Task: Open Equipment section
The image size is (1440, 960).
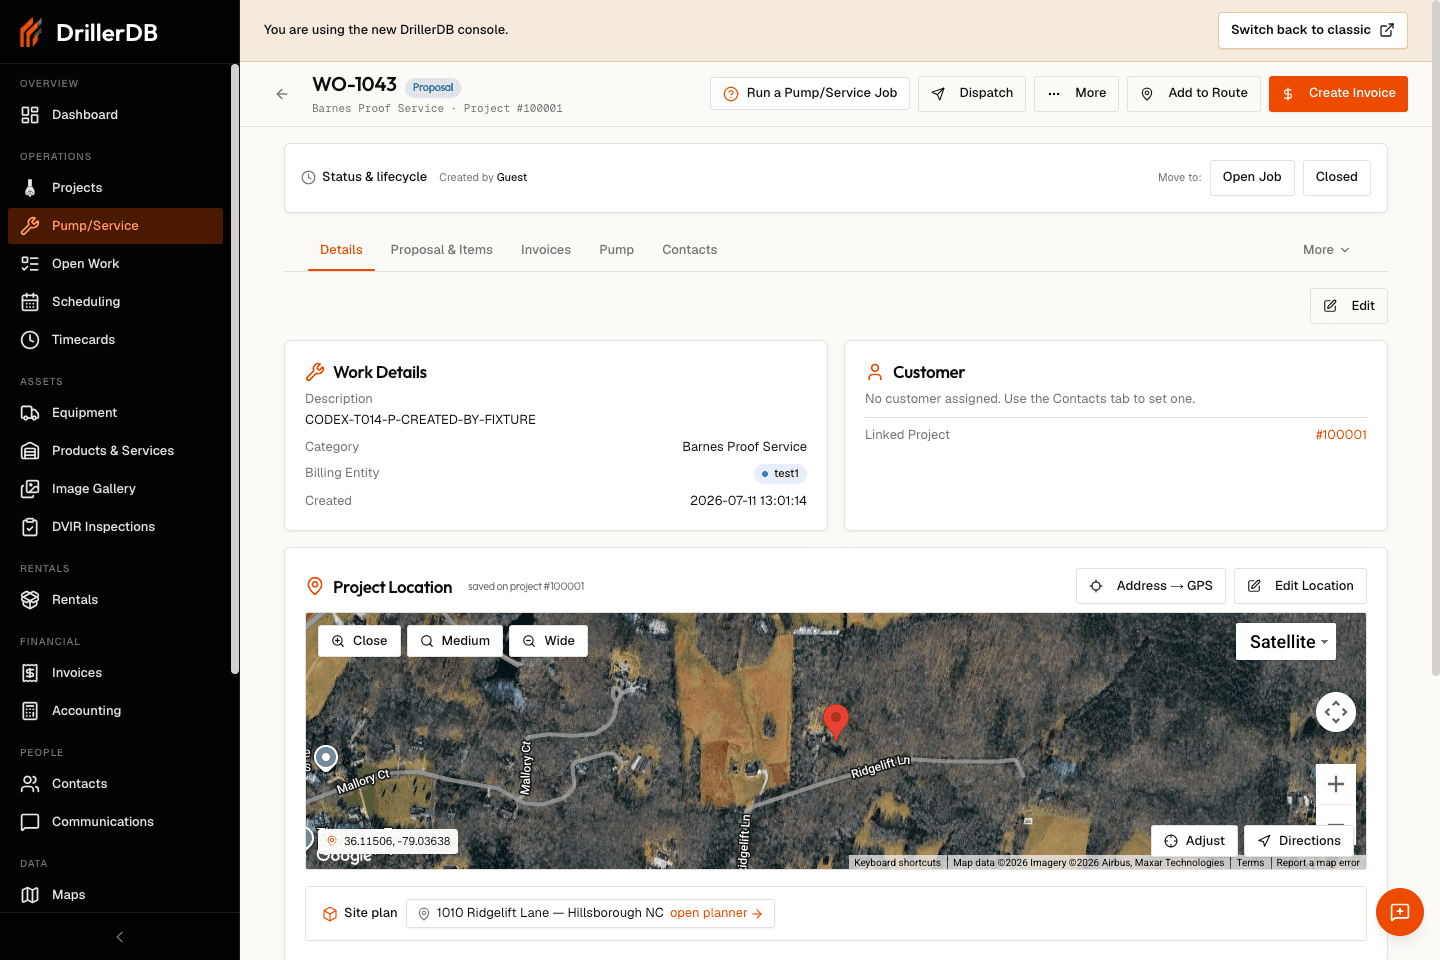Action: tap(115, 413)
